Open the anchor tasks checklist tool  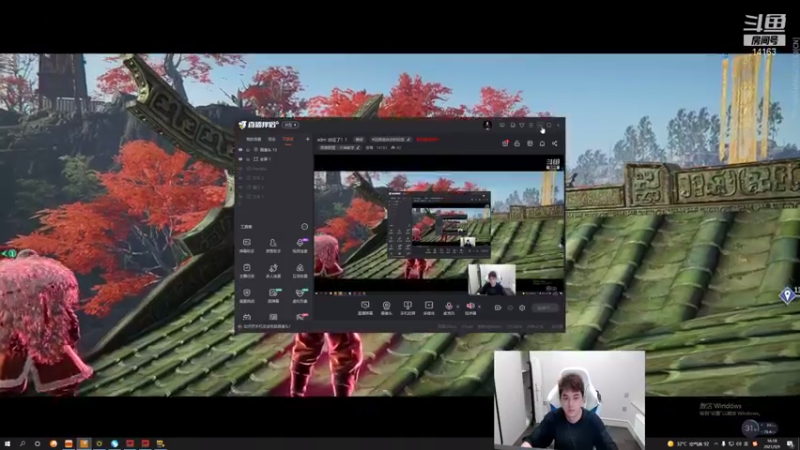pyautogui.click(x=247, y=270)
